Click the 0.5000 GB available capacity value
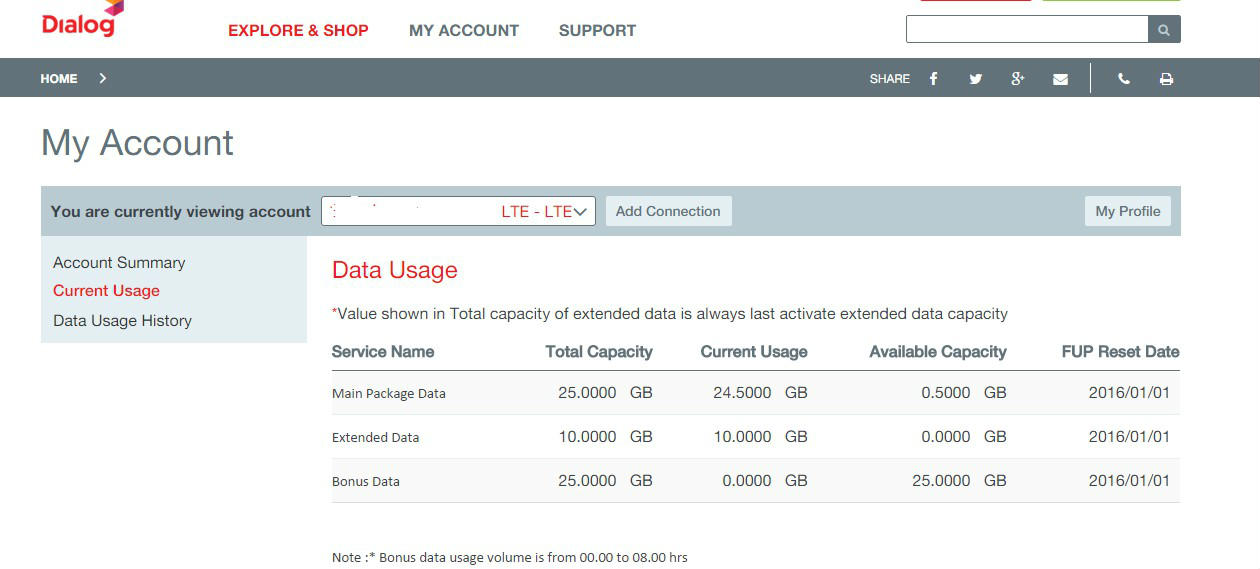1260x569 pixels. pos(964,393)
